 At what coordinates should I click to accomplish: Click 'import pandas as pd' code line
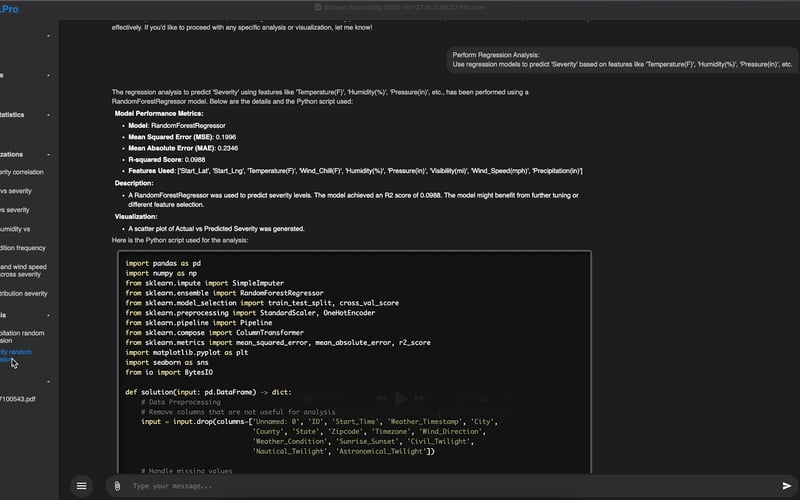click(x=163, y=263)
